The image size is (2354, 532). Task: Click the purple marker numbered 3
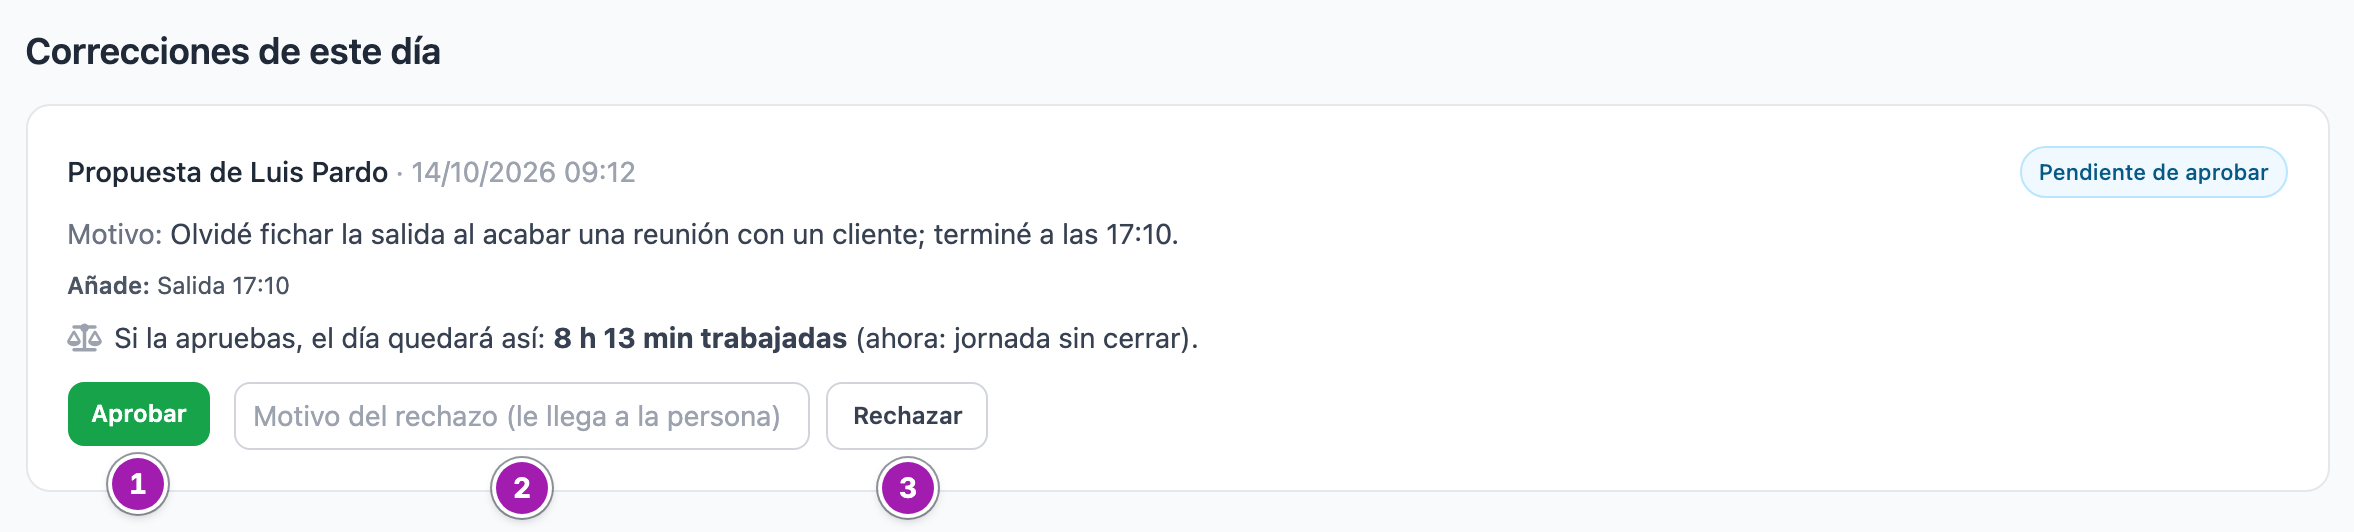pos(908,488)
